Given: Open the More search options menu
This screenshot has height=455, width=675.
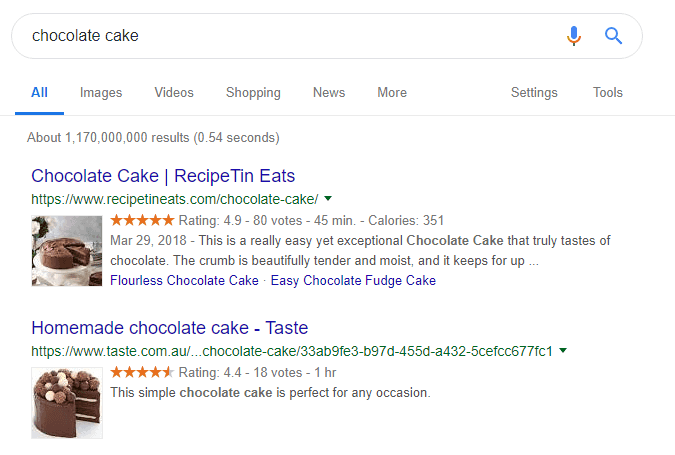Looking at the screenshot, I should (391, 93).
